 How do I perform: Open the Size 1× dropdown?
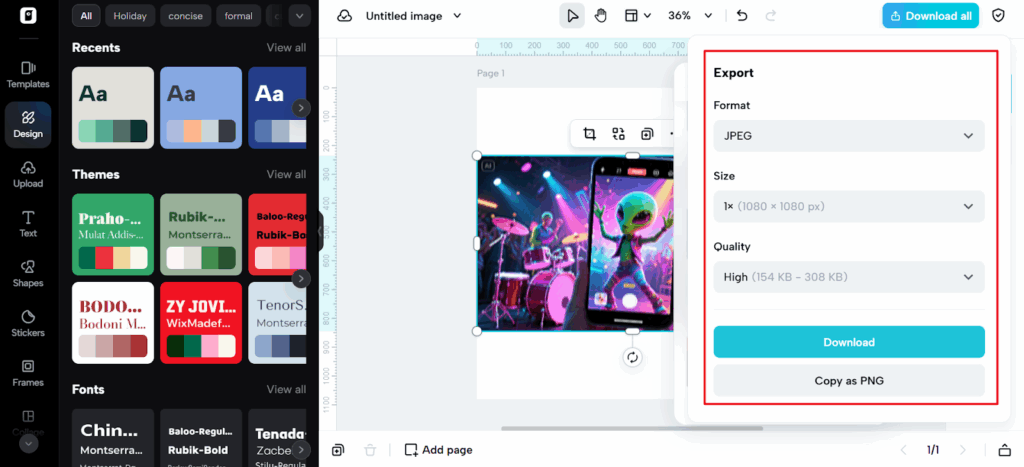tap(848, 206)
